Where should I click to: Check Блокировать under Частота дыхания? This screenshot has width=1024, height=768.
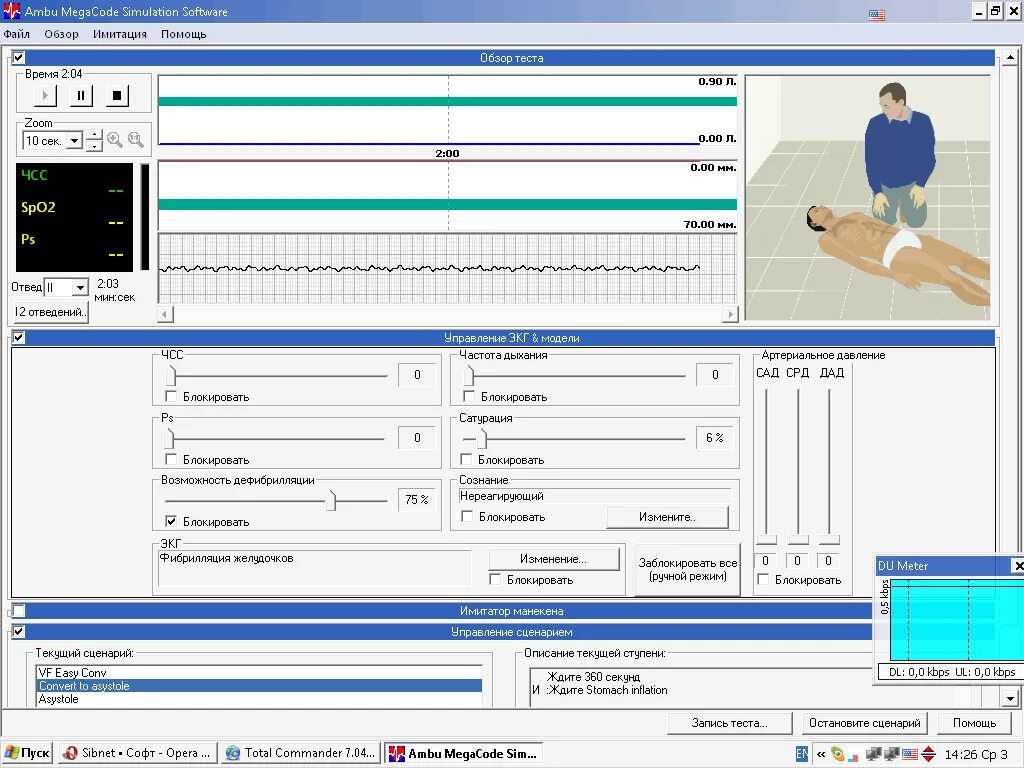click(469, 396)
